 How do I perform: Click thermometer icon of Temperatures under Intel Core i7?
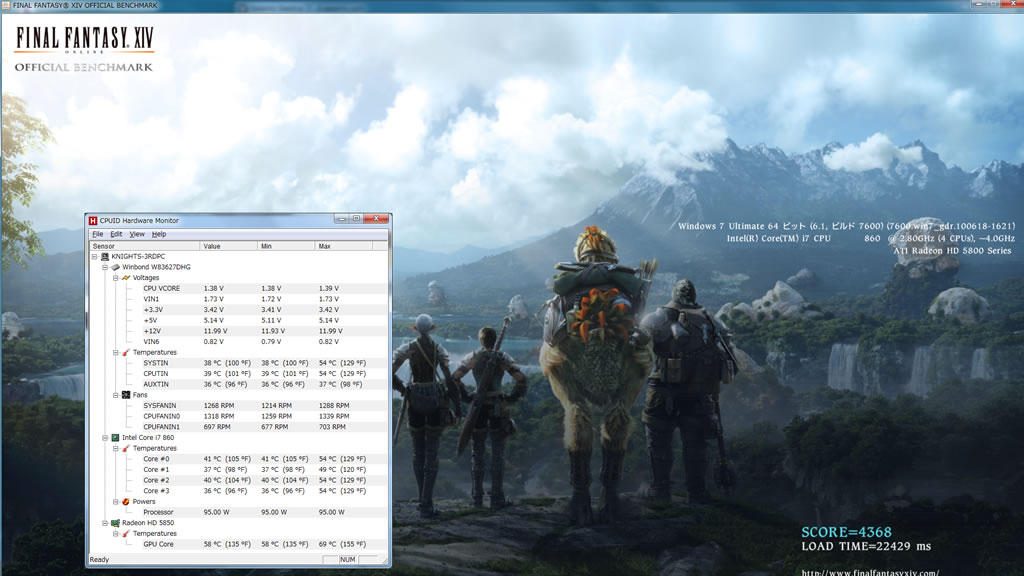pyautogui.click(x=126, y=449)
